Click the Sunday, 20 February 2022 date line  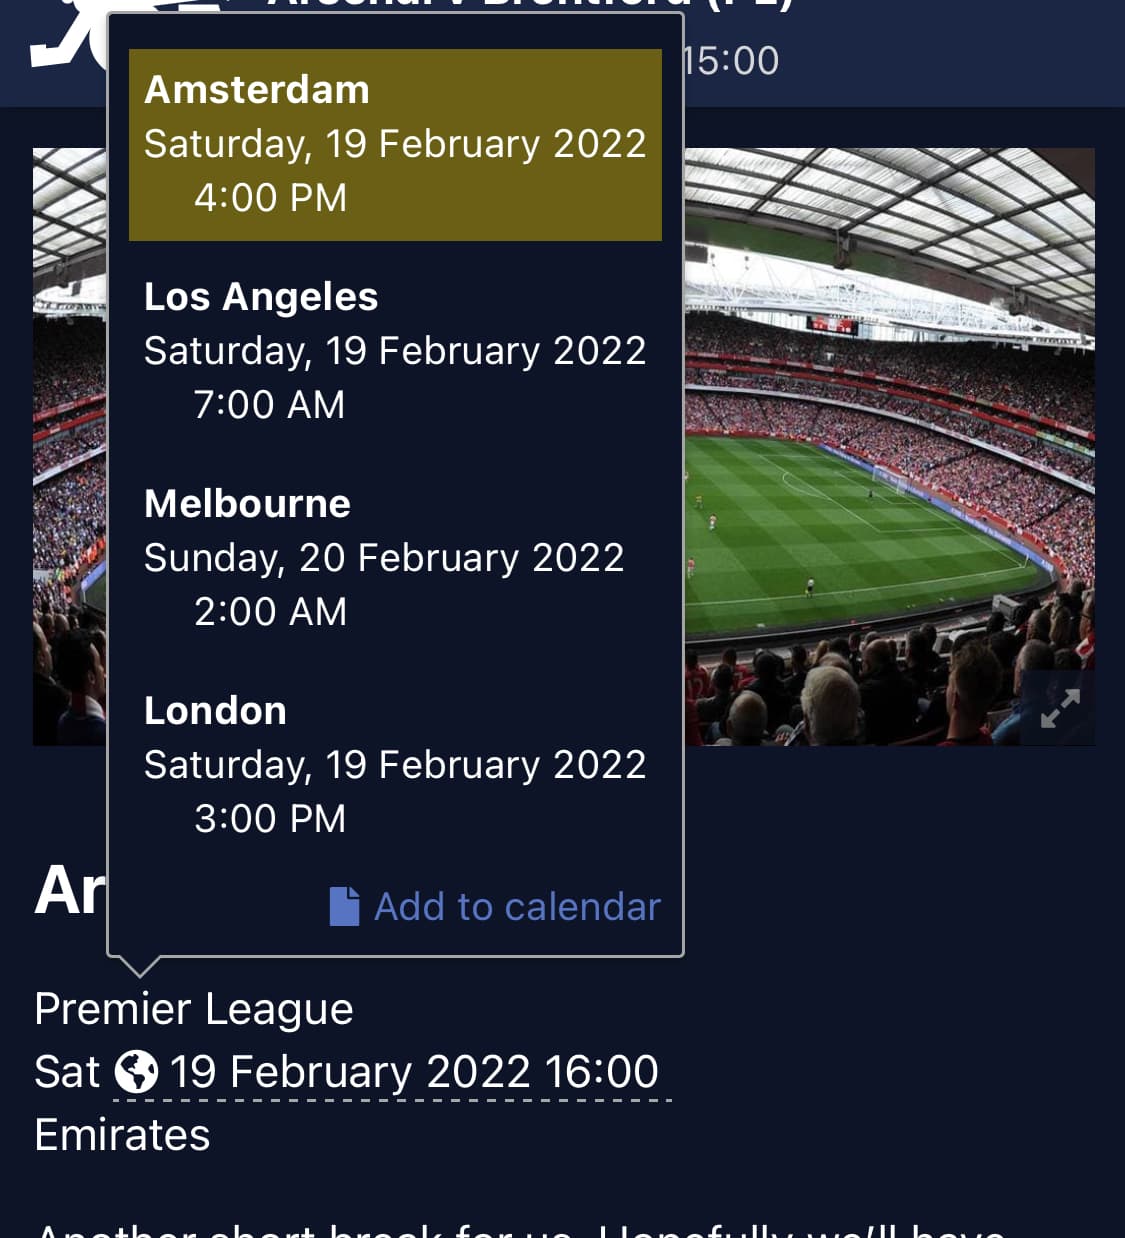384,558
